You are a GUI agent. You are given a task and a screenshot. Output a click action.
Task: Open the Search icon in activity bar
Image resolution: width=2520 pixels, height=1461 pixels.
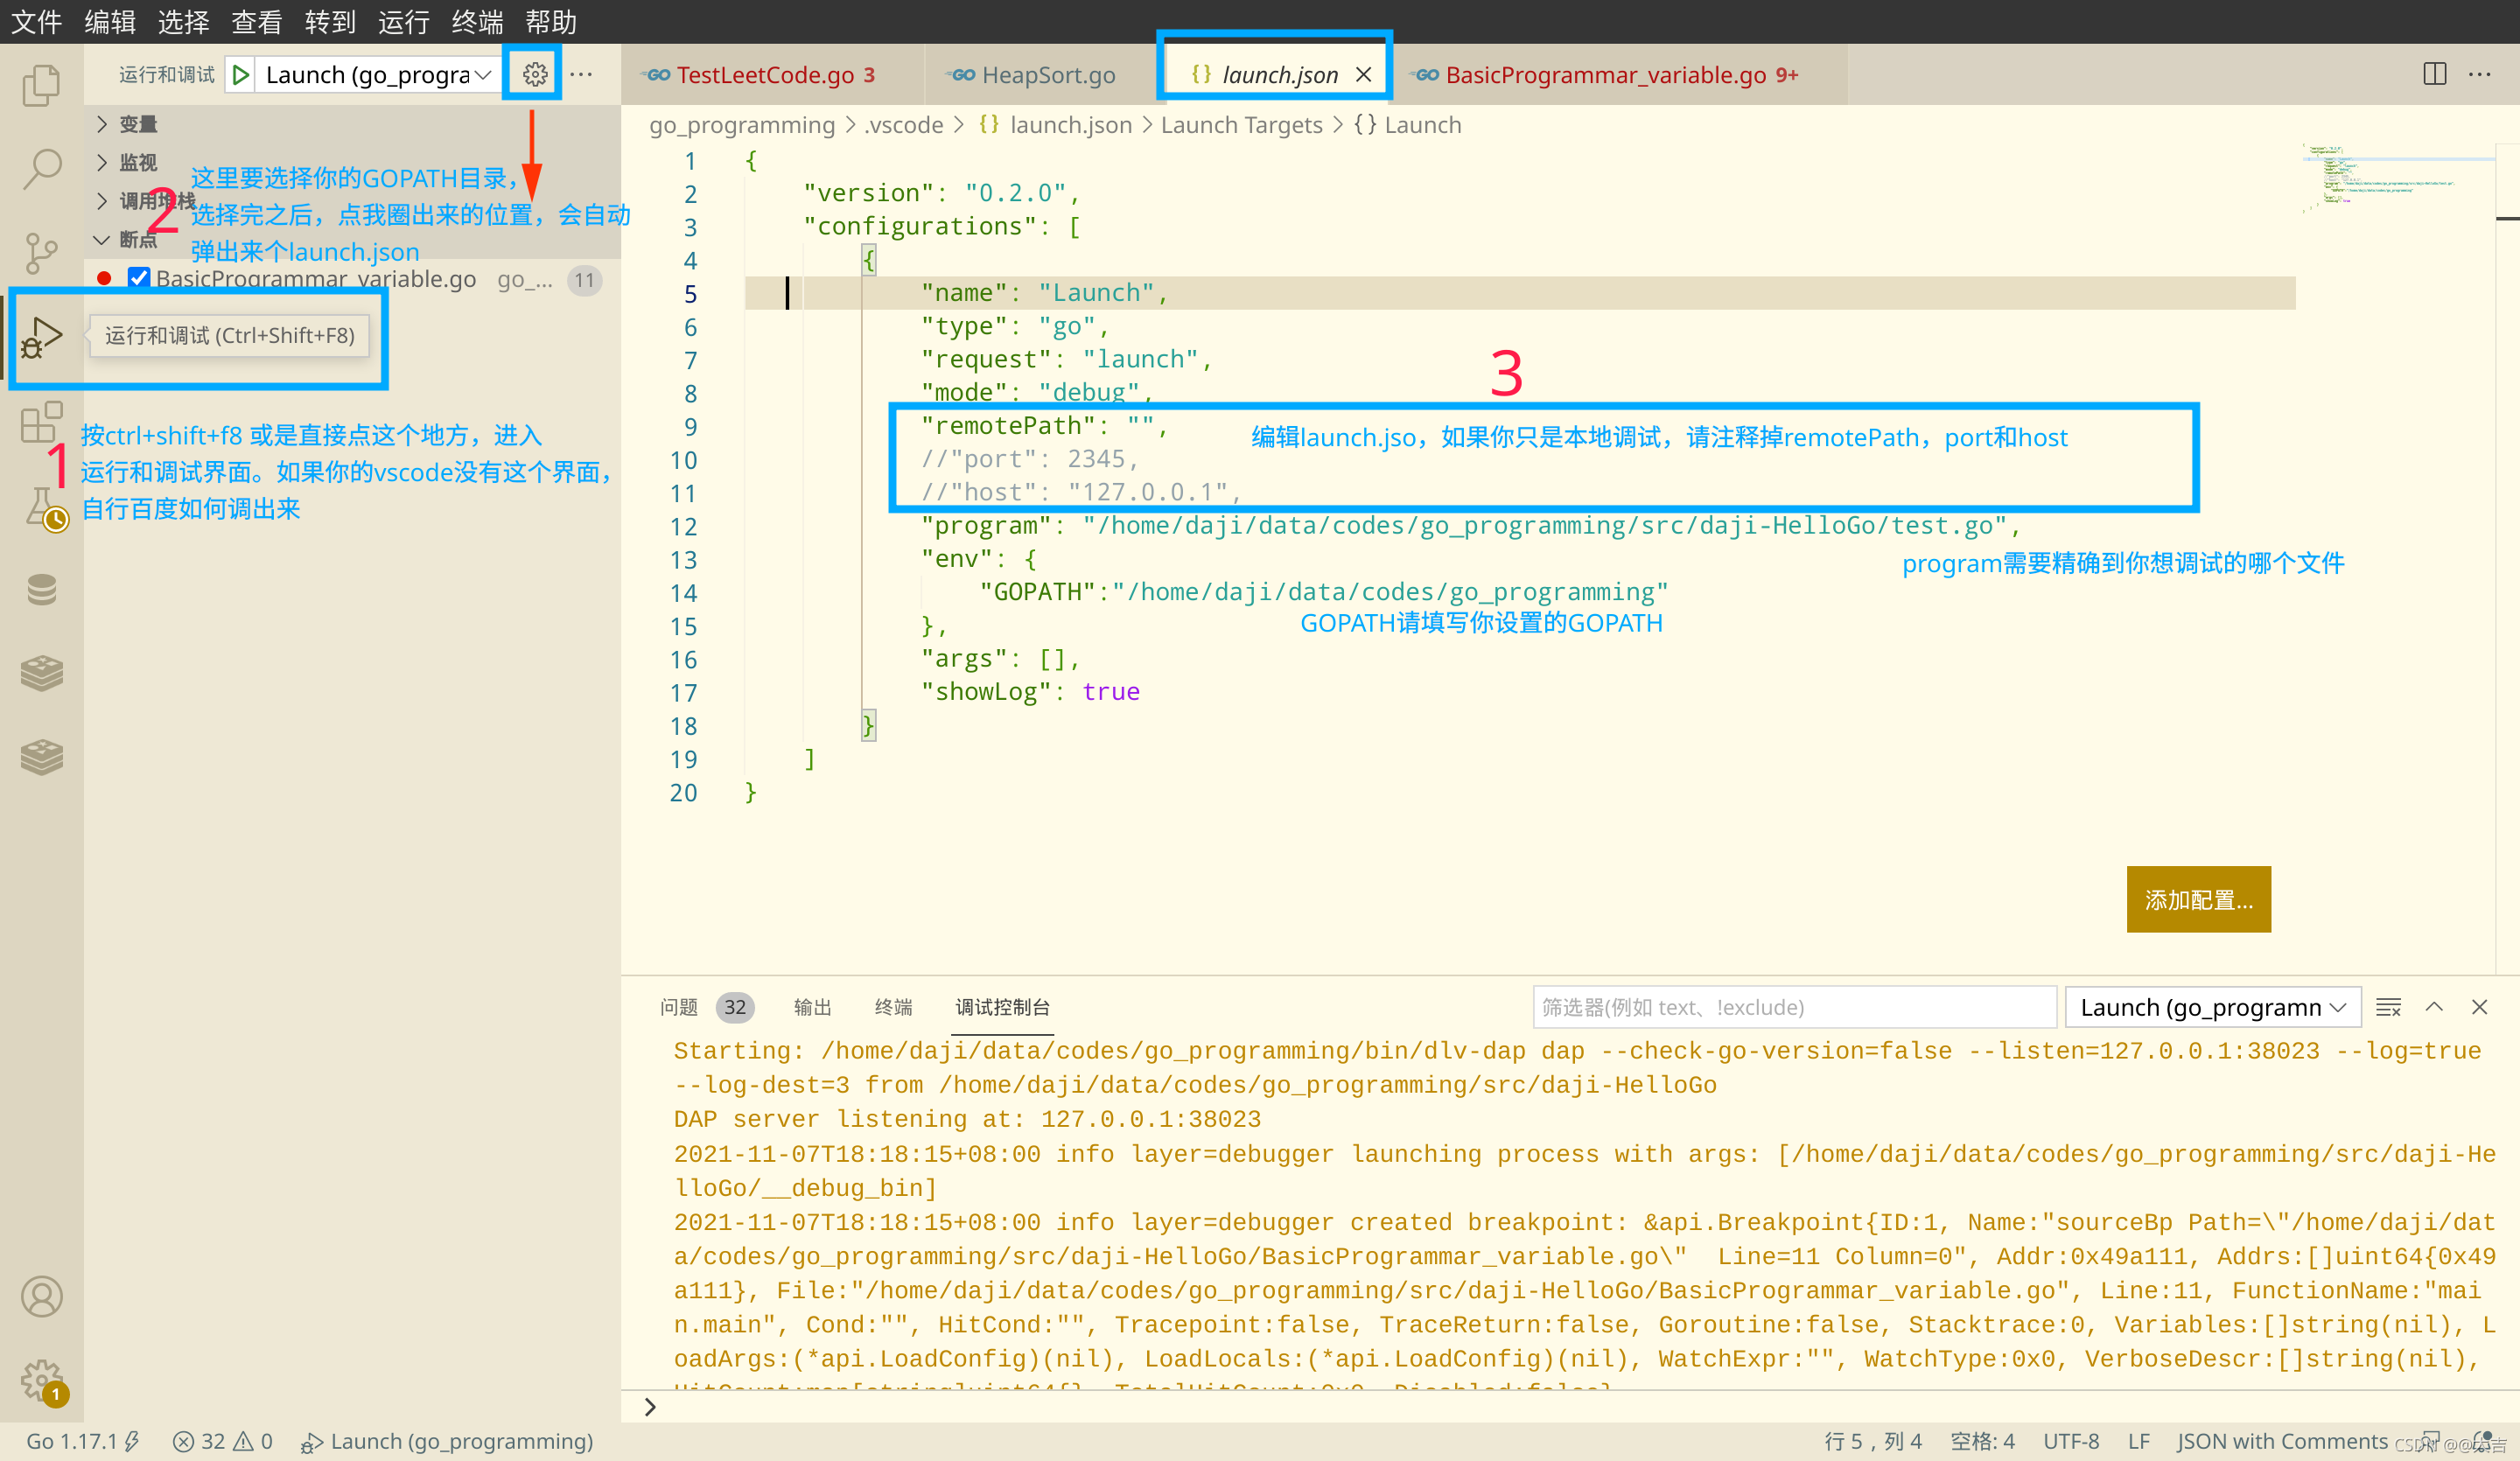point(41,169)
